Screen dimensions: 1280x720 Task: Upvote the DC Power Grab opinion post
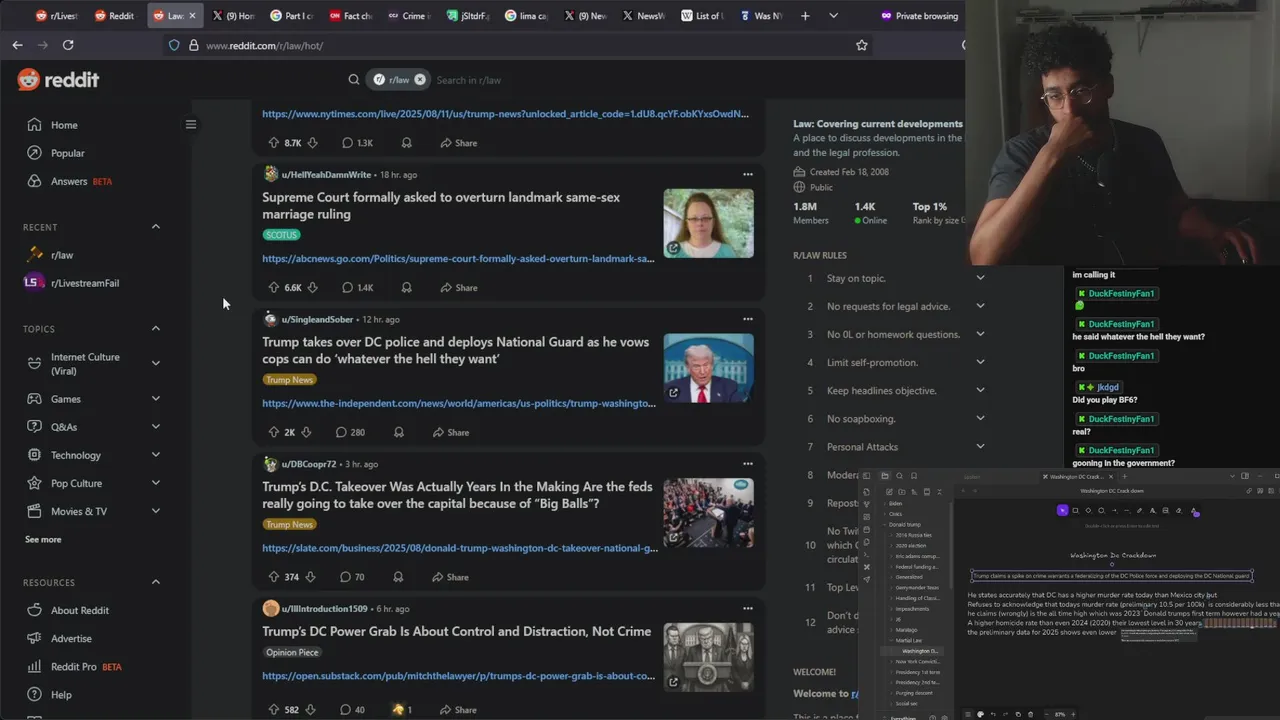click(273, 710)
